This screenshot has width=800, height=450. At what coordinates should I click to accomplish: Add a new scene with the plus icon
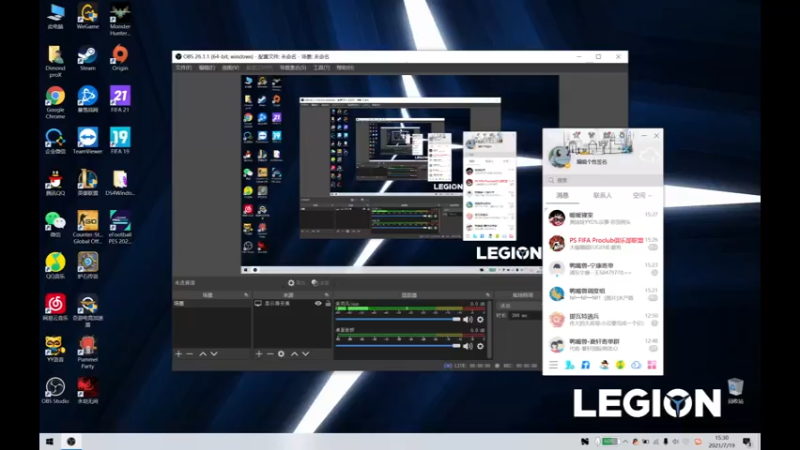pos(179,354)
